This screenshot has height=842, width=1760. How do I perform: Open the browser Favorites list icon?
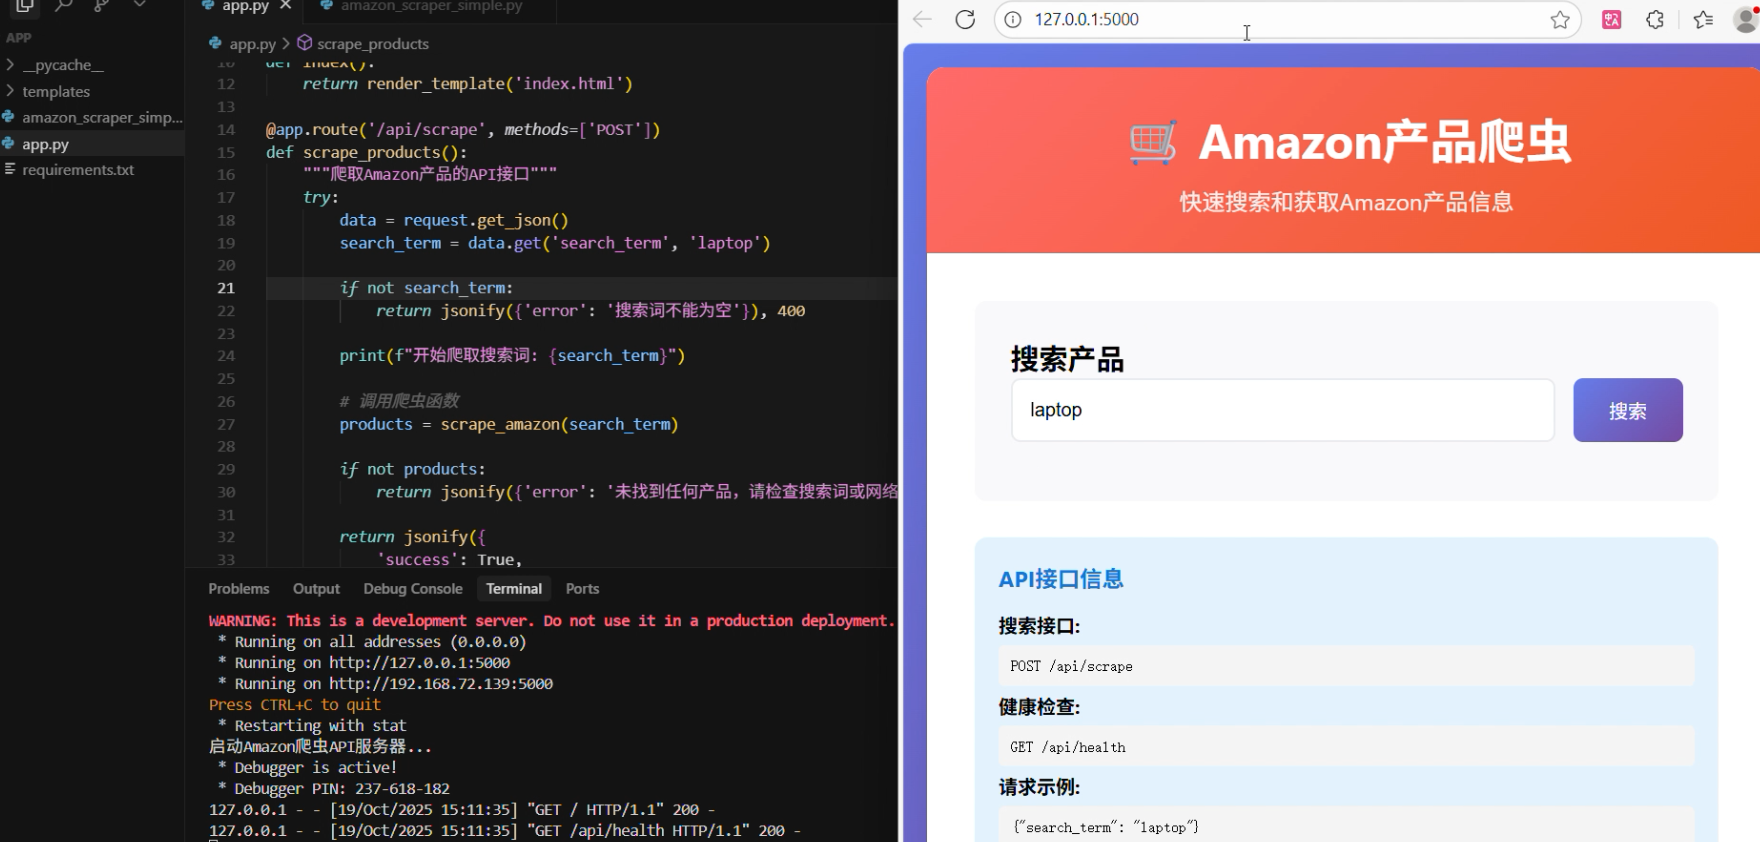pos(1703,19)
